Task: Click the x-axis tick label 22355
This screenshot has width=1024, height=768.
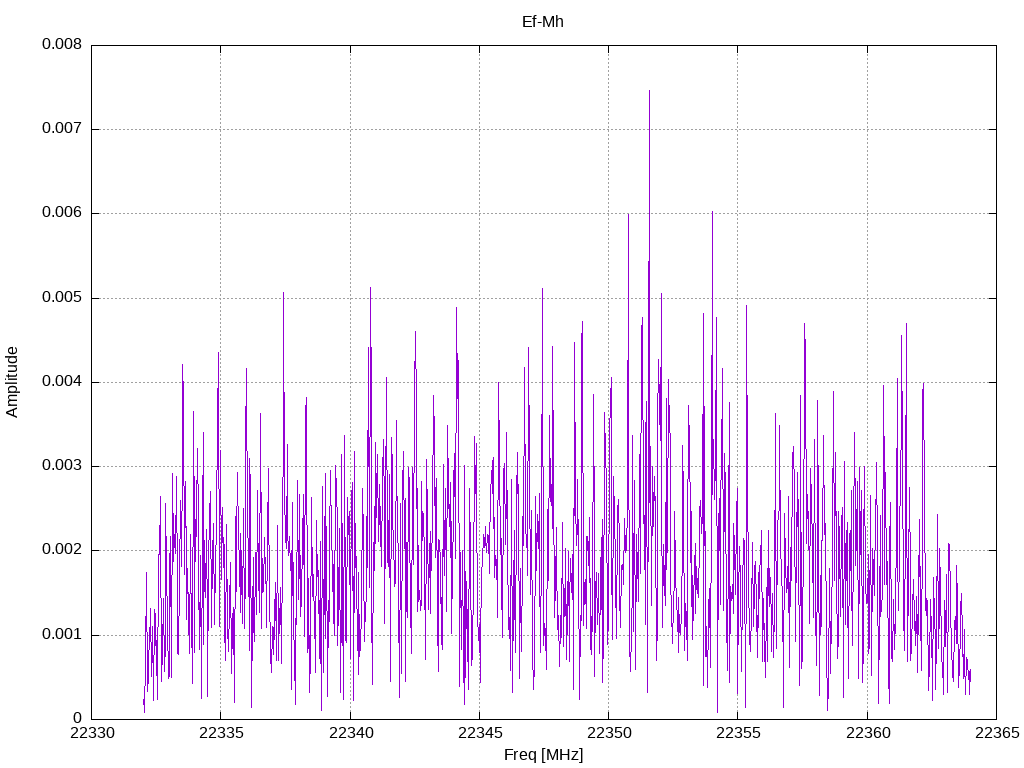Action: pyautogui.click(x=739, y=733)
